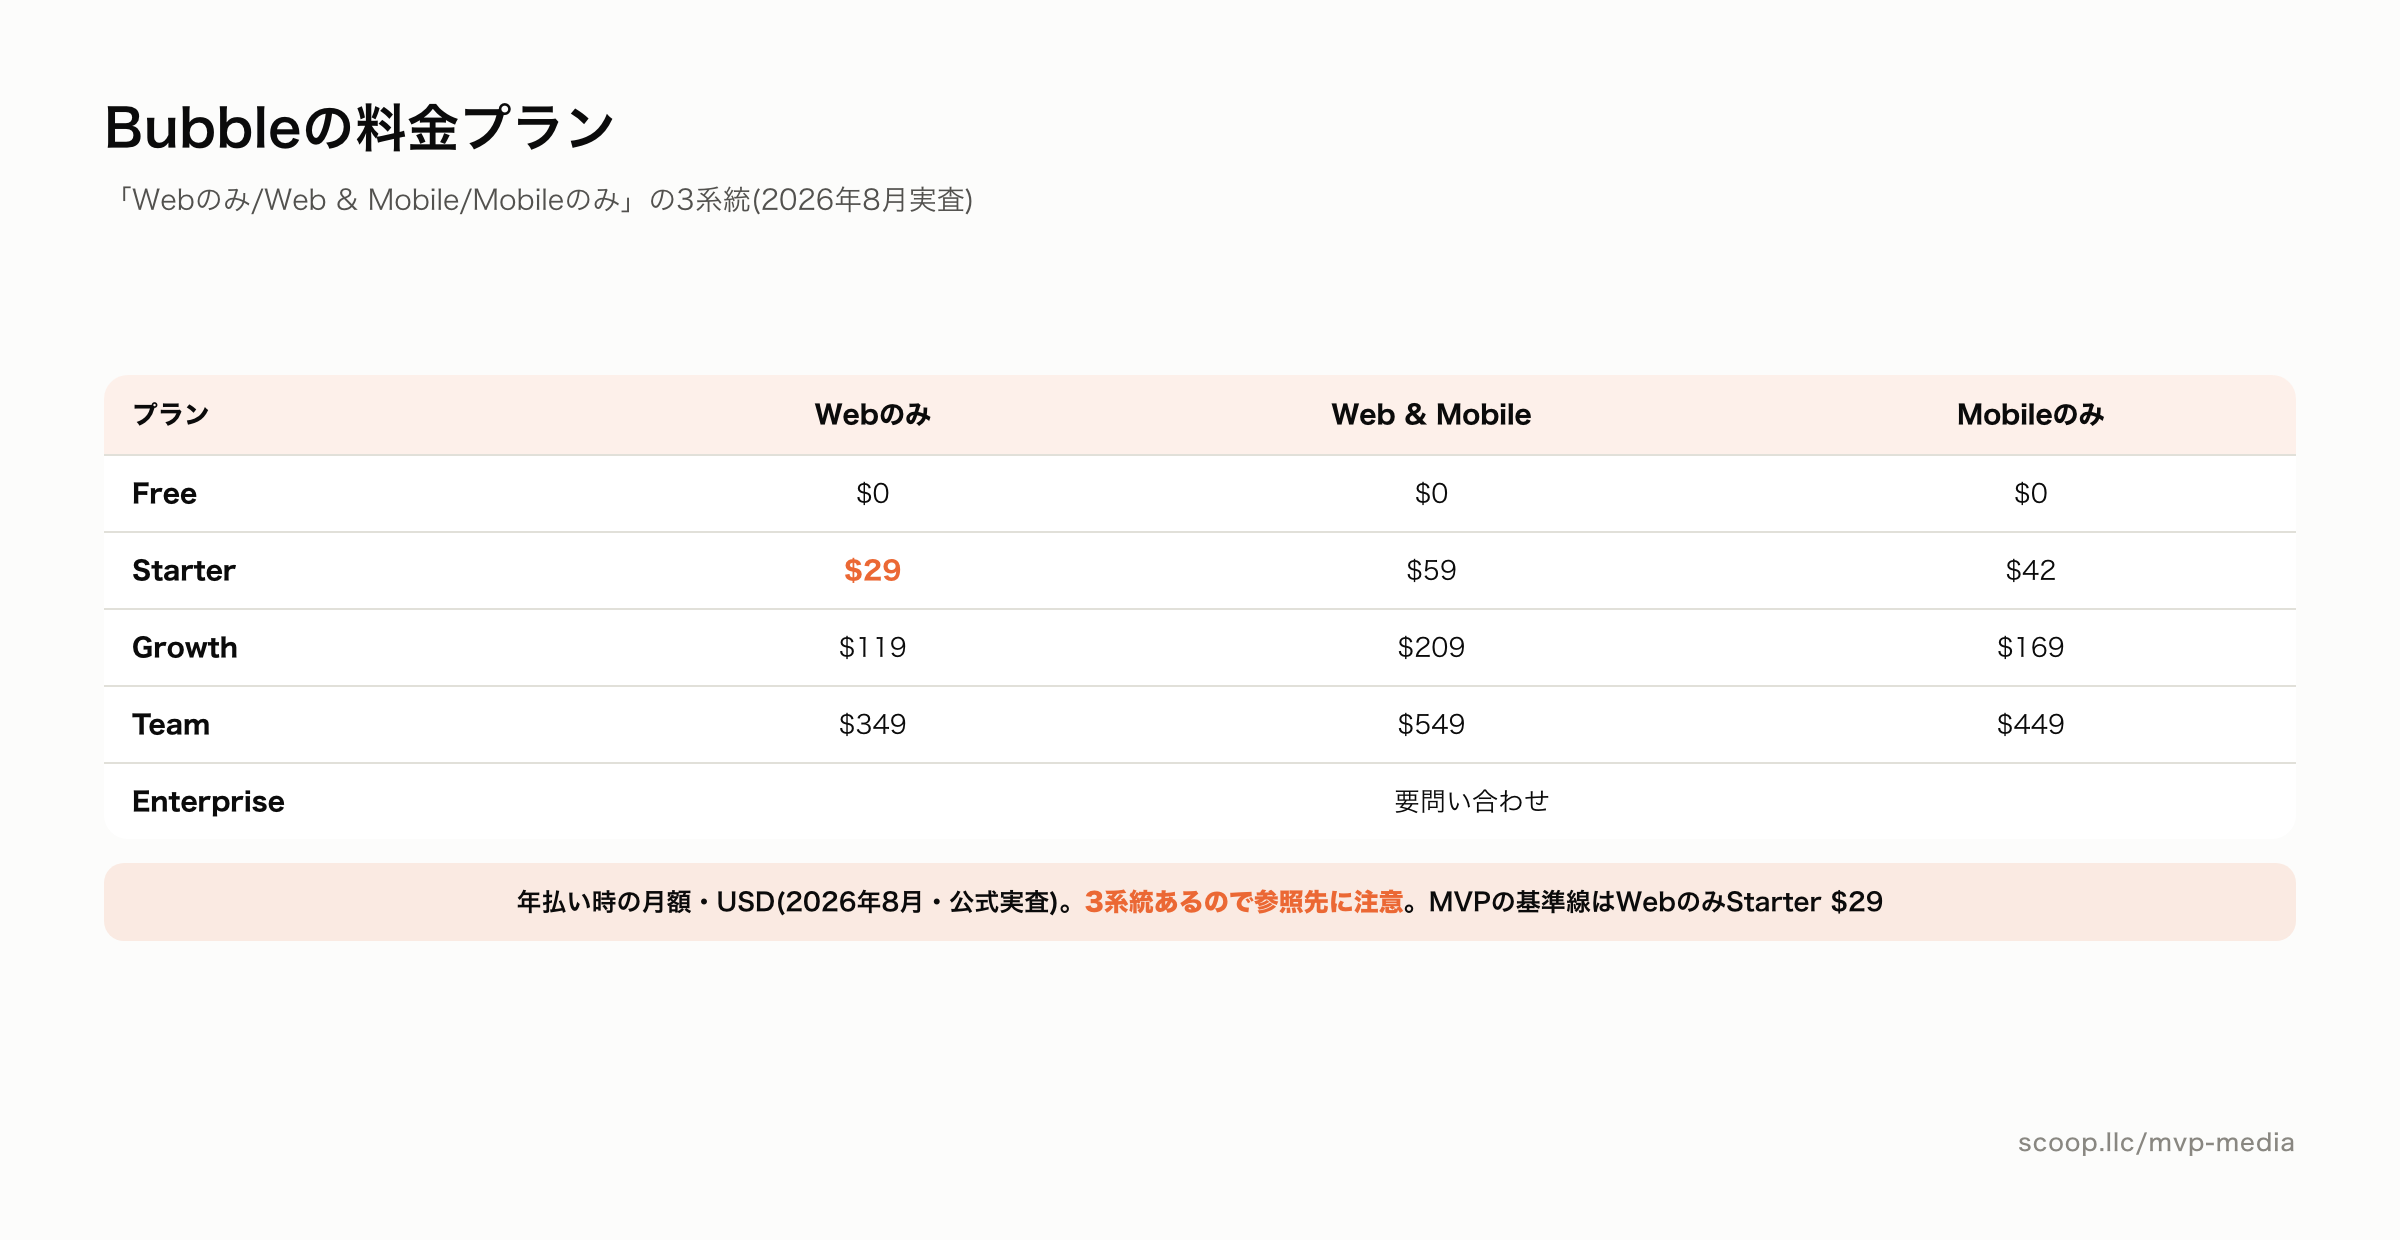This screenshot has height=1240, width=2400.
Task: Click the Free price $0 under Mobileのみ
Action: (x=2030, y=493)
